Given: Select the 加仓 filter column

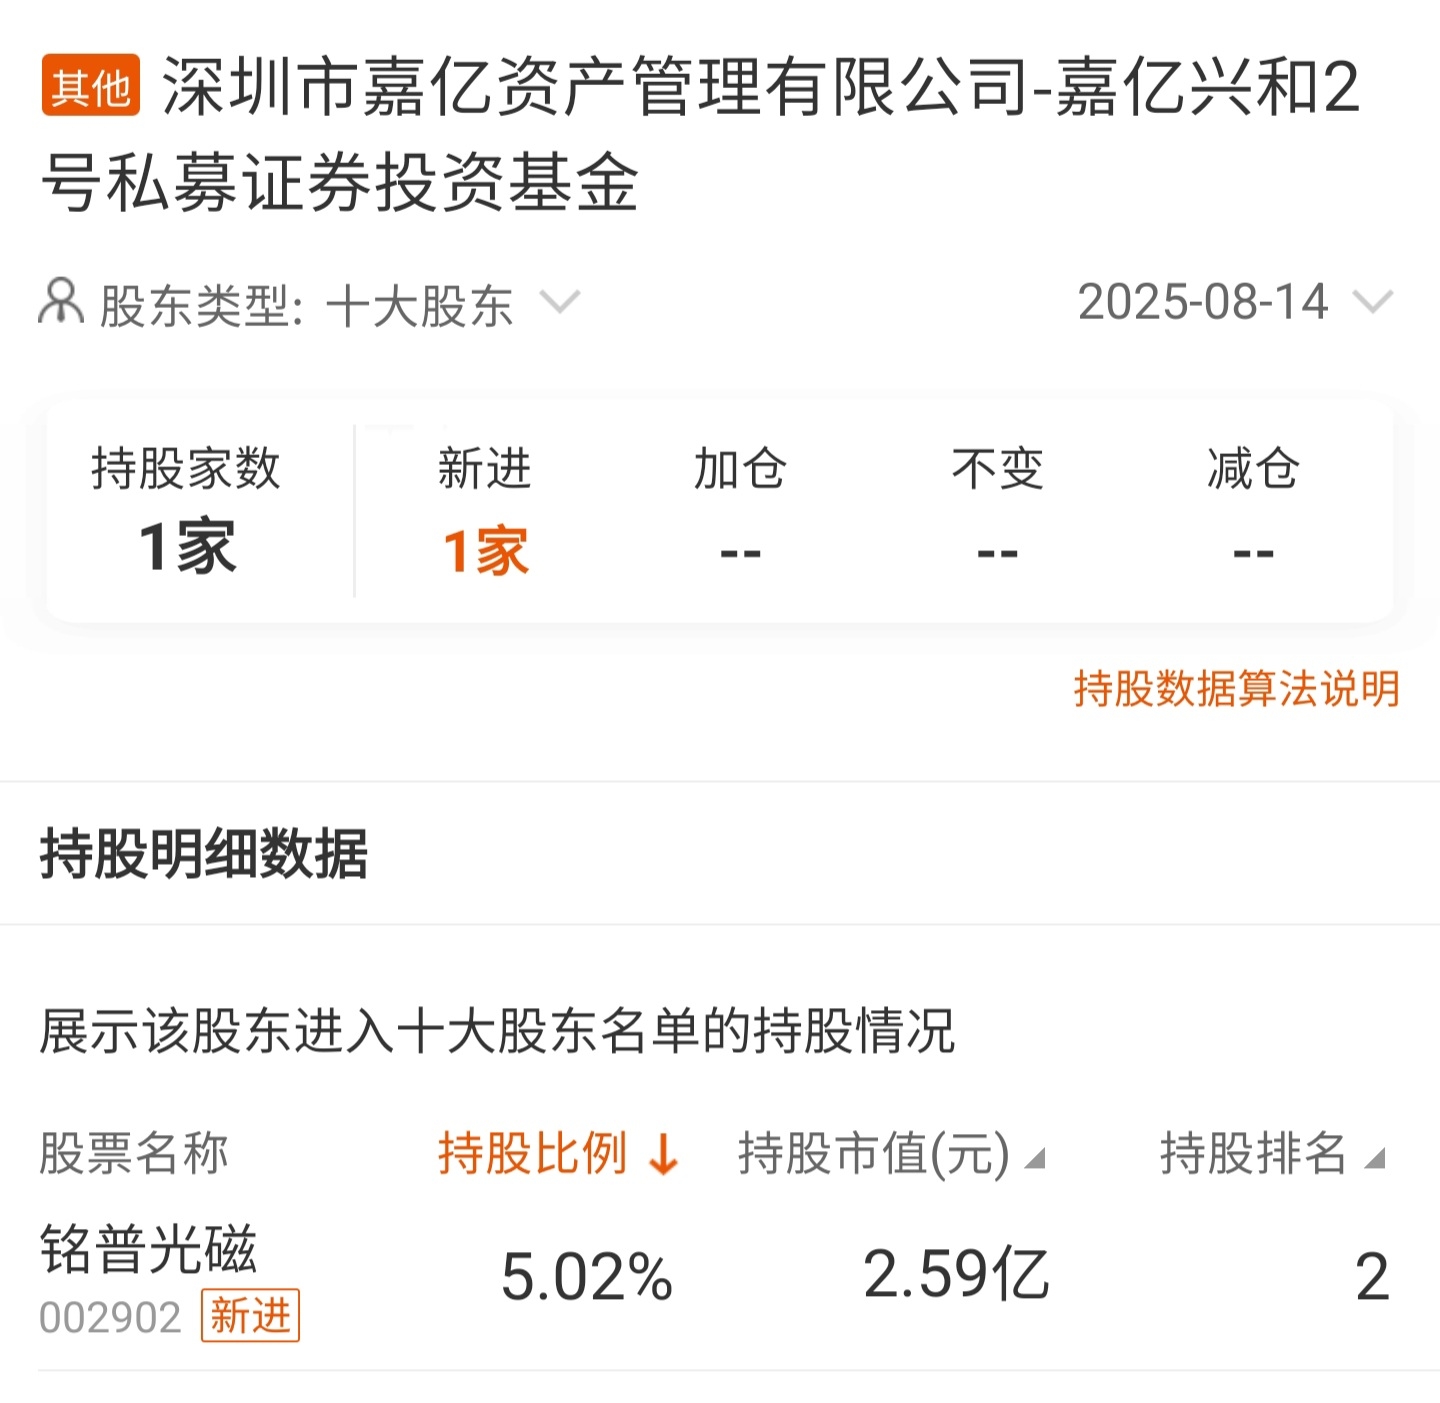Looking at the screenshot, I should [x=741, y=511].
